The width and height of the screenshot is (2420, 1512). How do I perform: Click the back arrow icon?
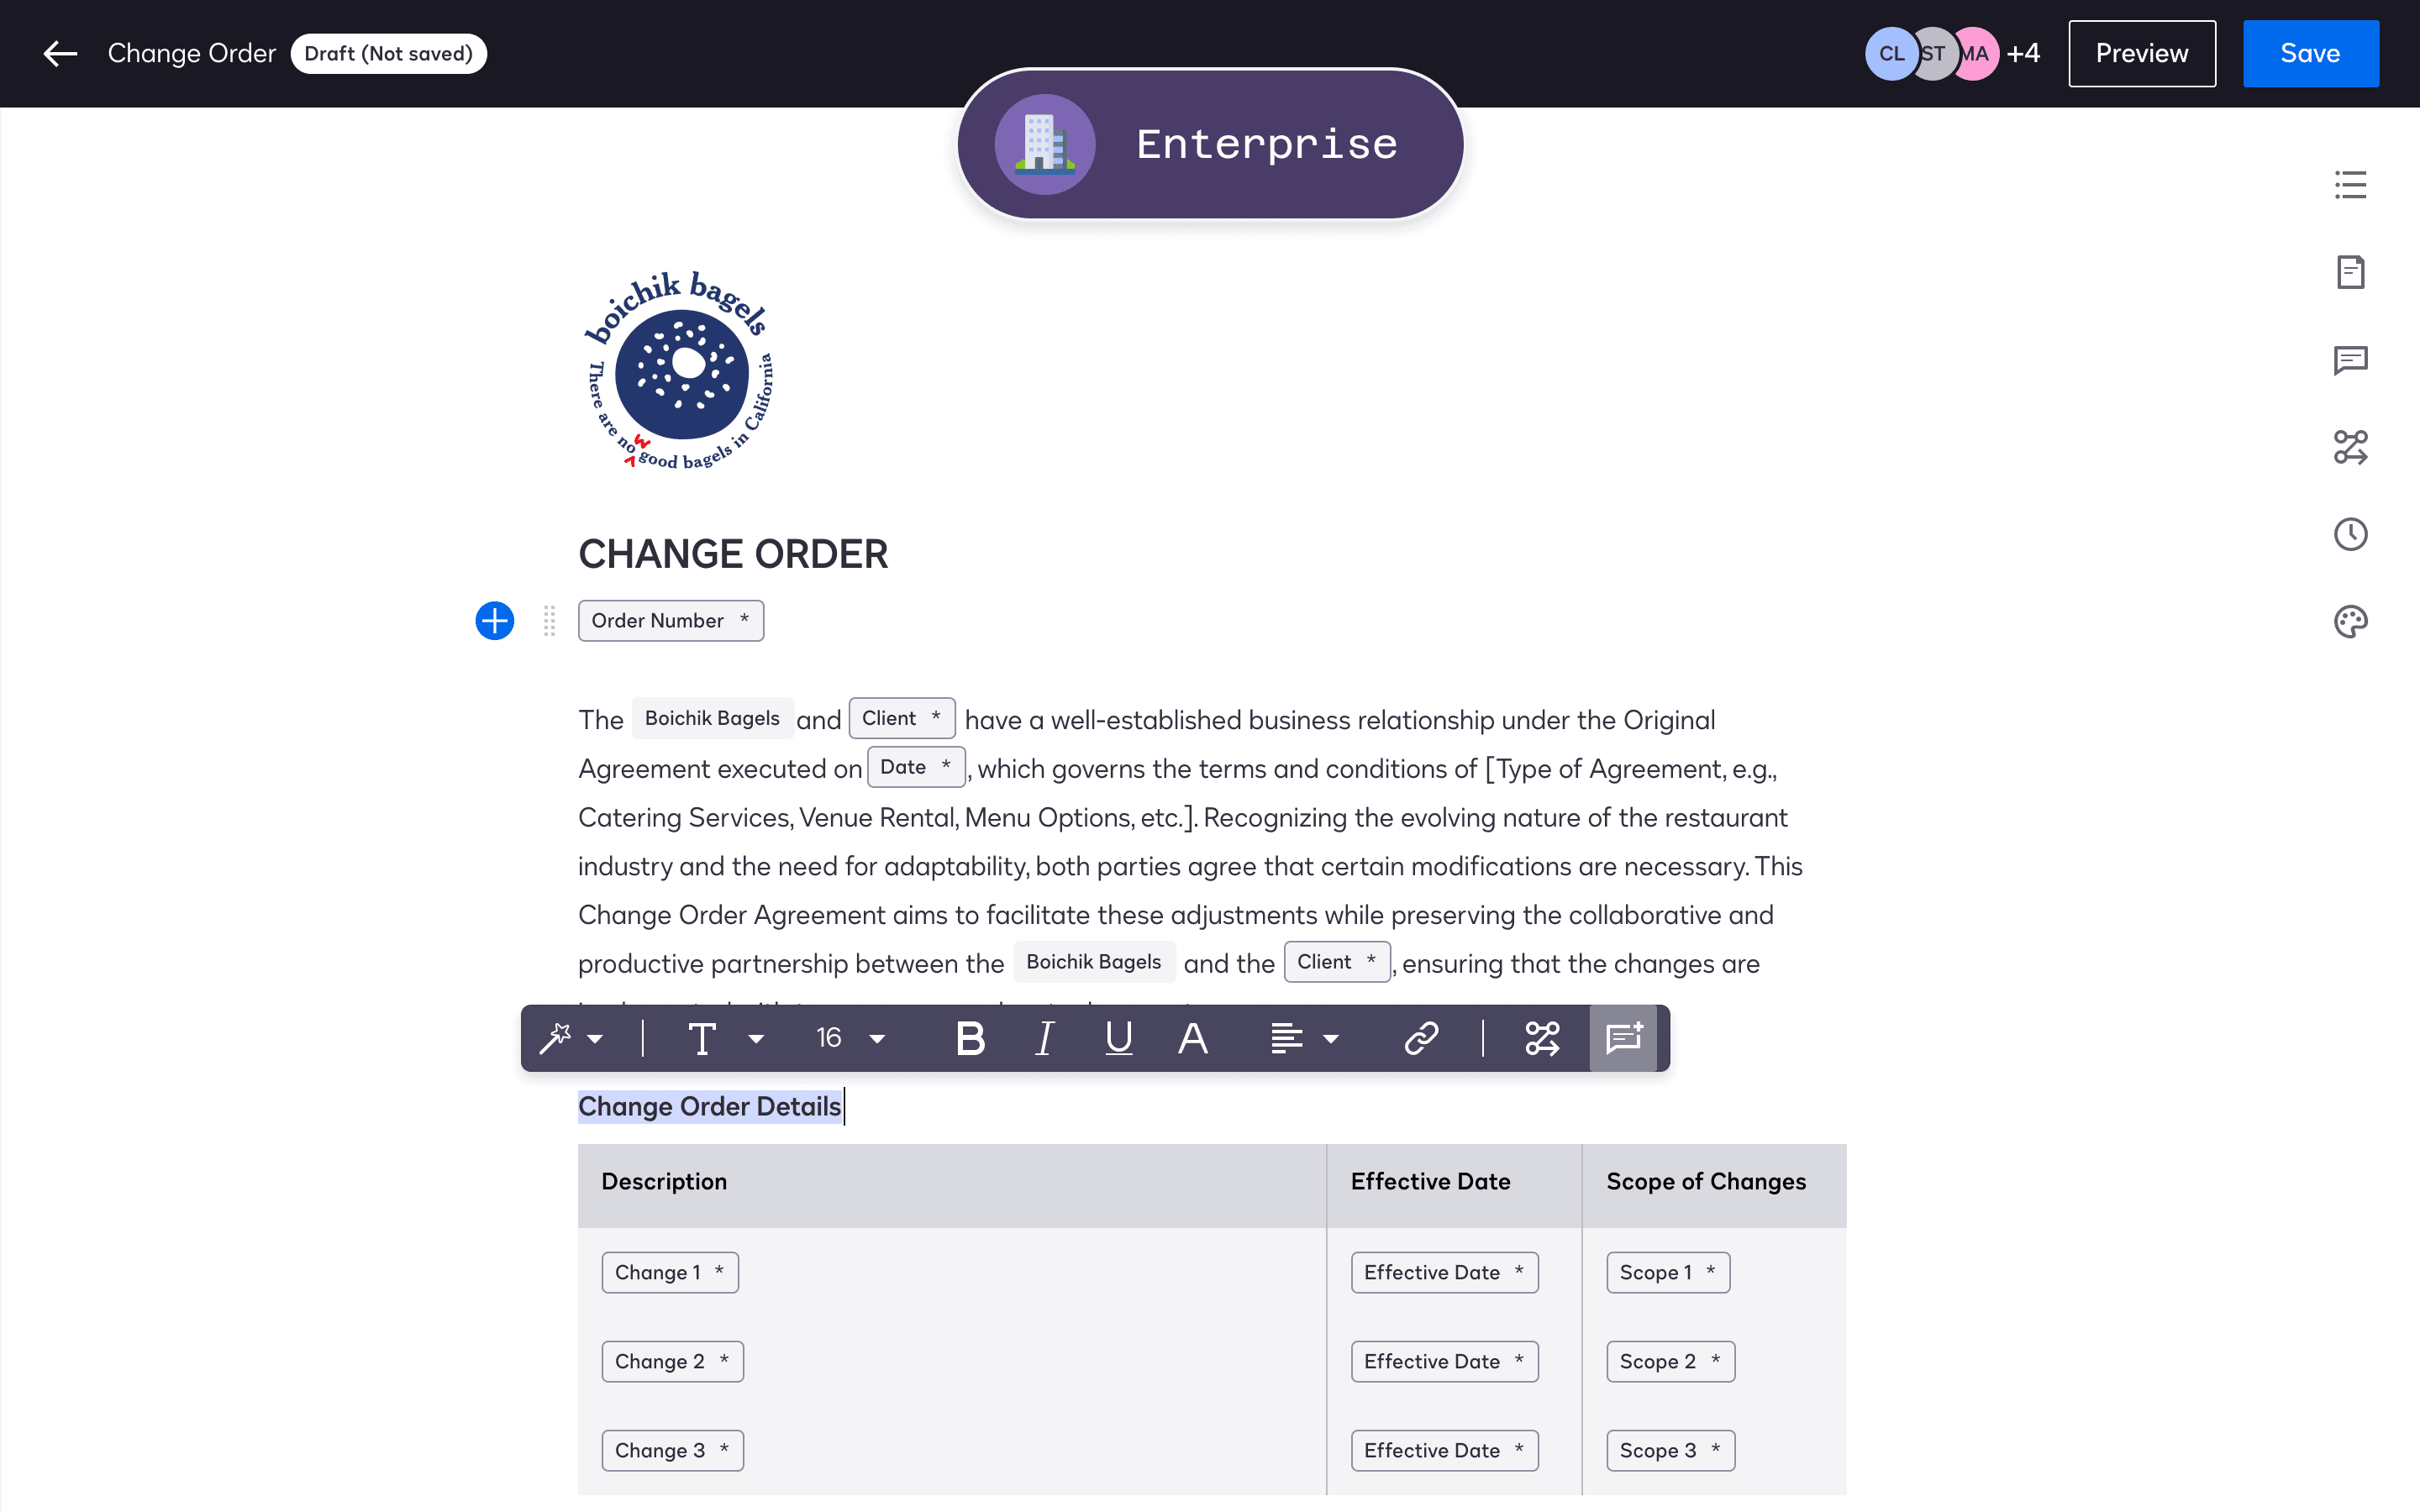(60, 54)
